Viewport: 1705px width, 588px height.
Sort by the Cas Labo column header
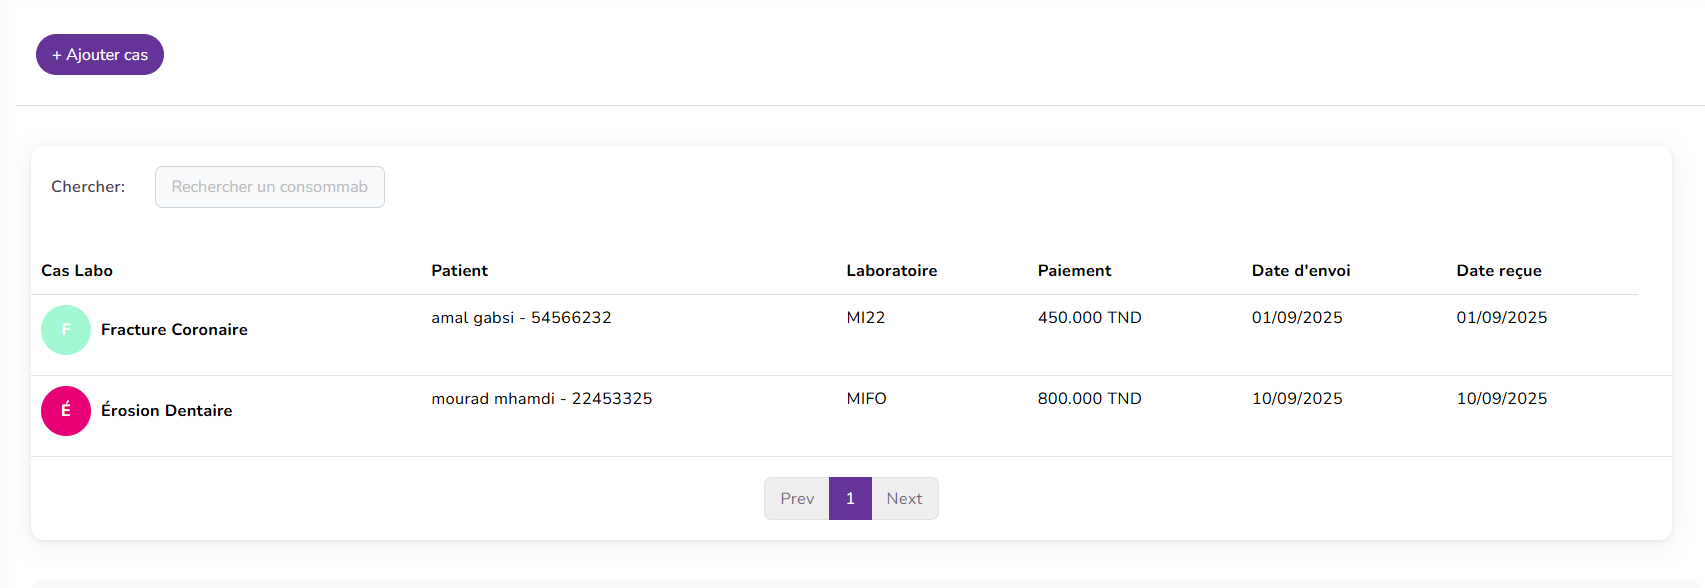pos(77,271)
